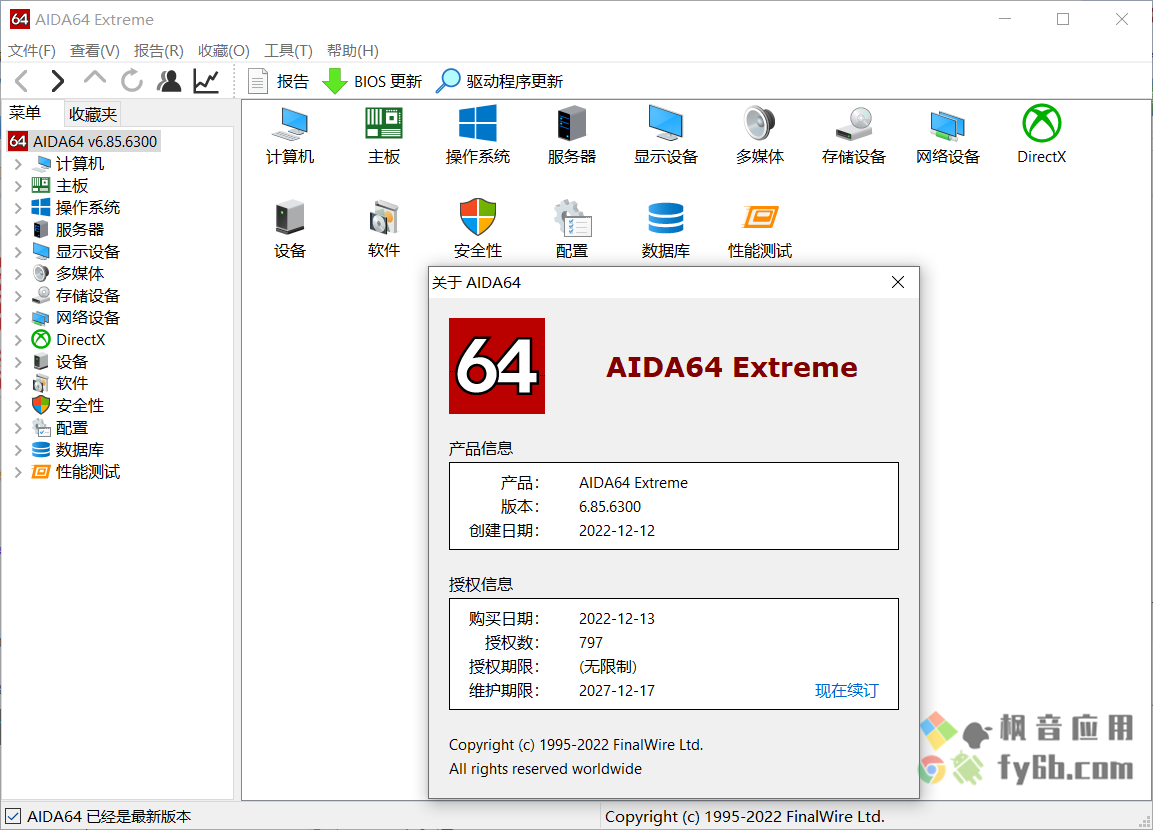Screen dimensions: 1153x830
Task: Click the BIOS 更新 toolbar button
Action: click(x=372, y=81)
